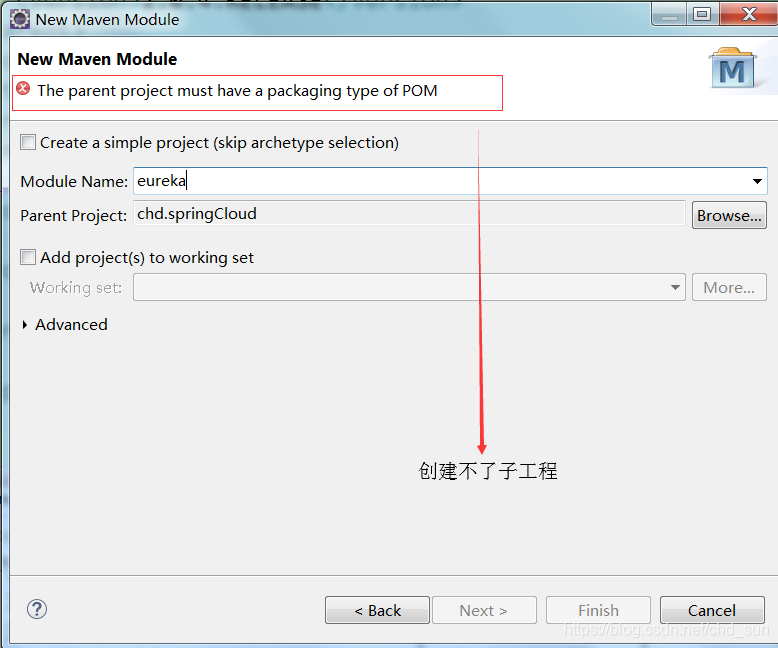Click the More... working set button
Image resolution: width=778 pixels, height=648 pixels.
click(729, 287)
